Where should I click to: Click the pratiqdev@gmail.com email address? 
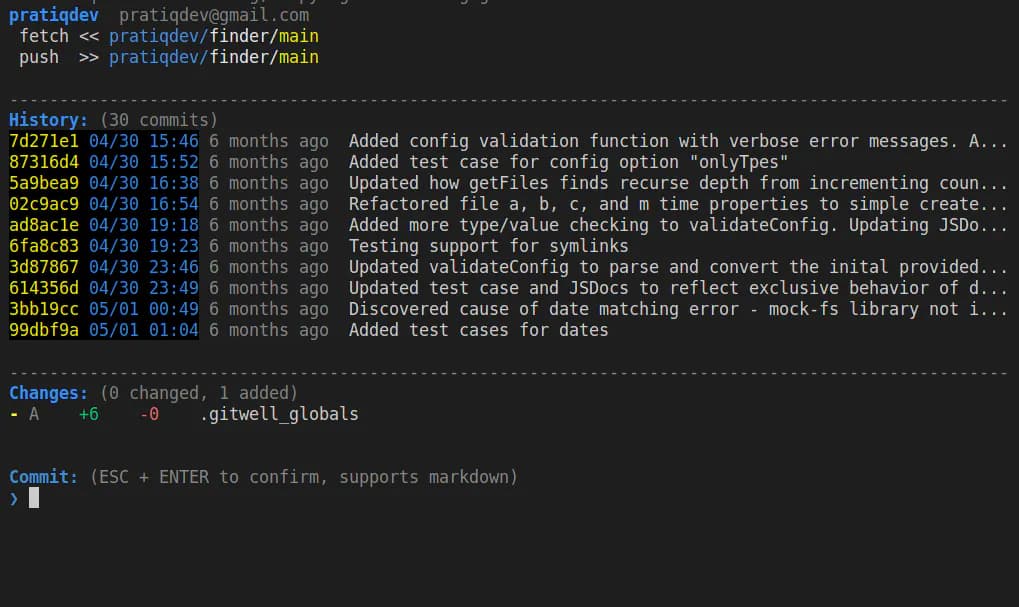coord(213,15)
